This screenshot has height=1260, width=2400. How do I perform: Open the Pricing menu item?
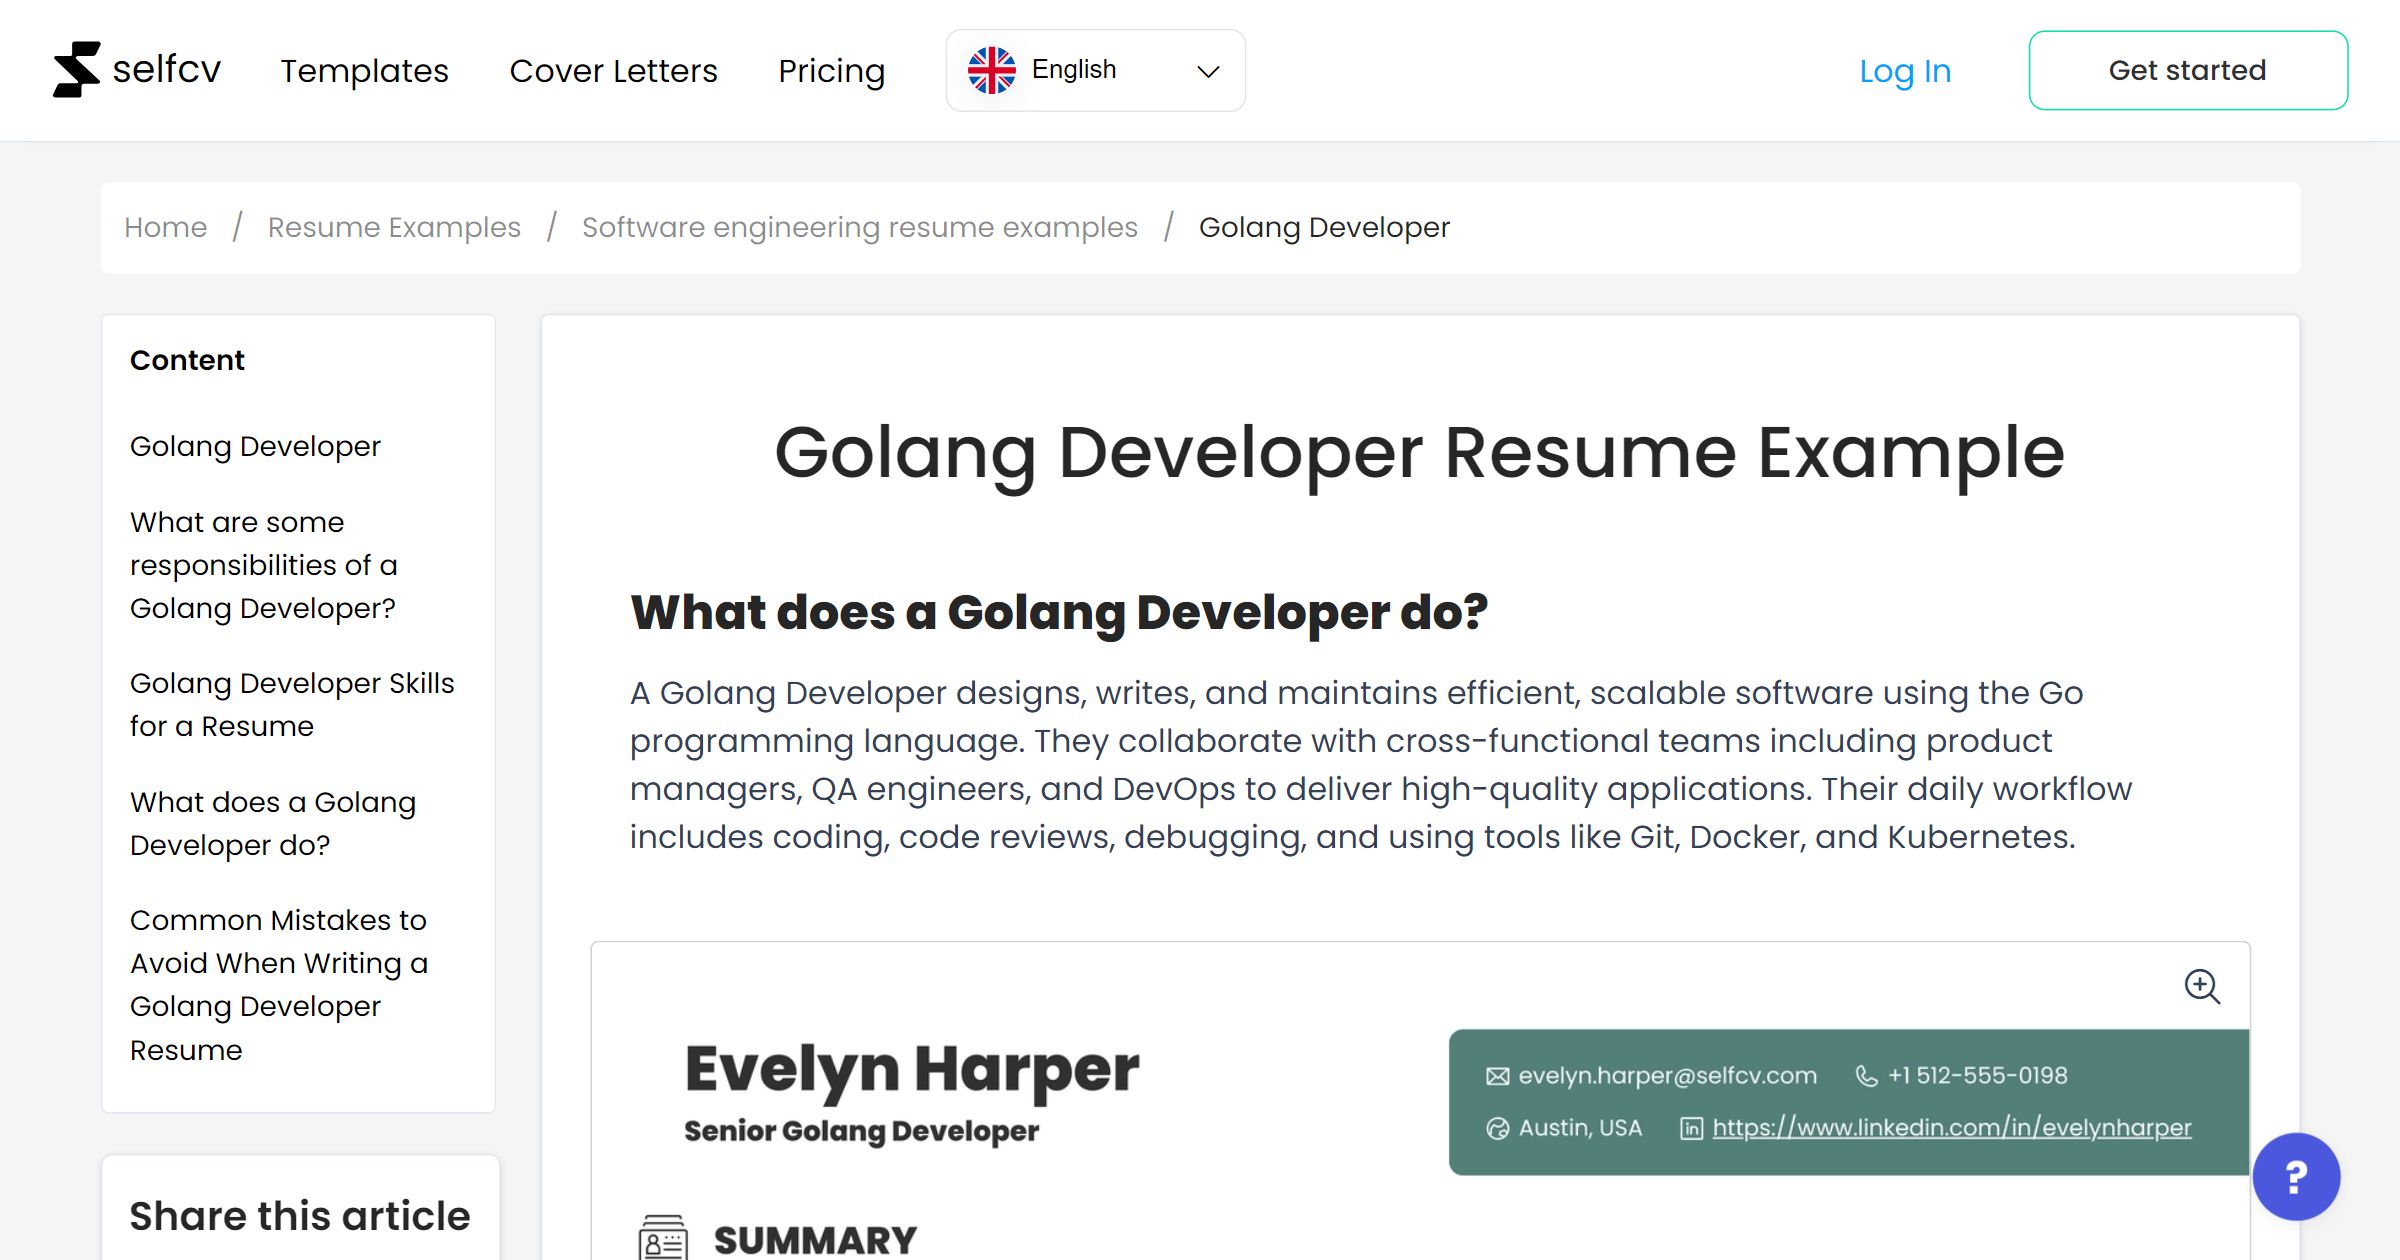831,71
